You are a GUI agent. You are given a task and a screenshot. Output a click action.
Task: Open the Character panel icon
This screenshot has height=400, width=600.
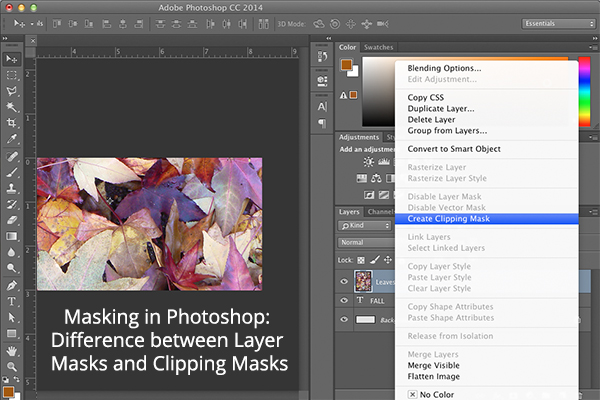[x=322, y=106]
